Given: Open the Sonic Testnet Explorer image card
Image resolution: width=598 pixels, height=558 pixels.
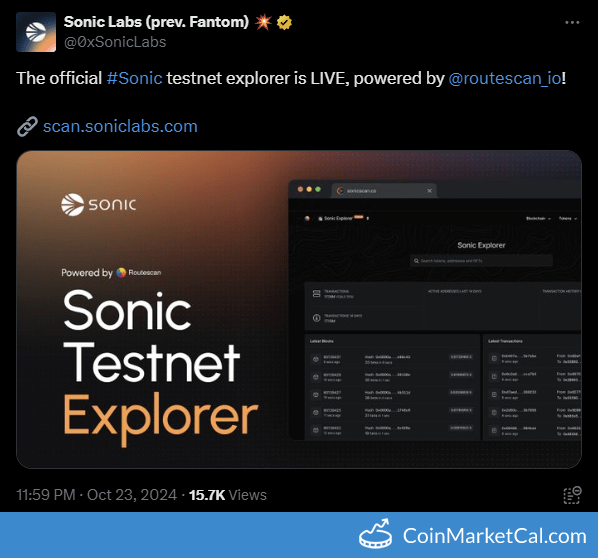Looking at the screenshot, I should click(299, 309).
